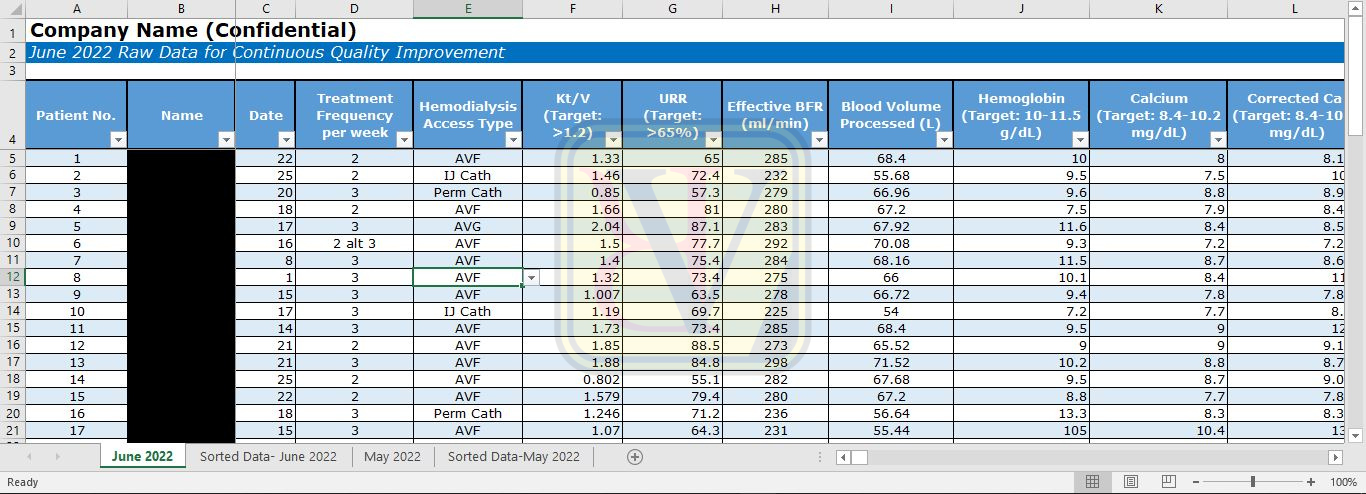Open the Blood Volume Processed filter dropdown
Viewport: 1366px width, 494px height.
pyautogui.click(x=944, y=140)
